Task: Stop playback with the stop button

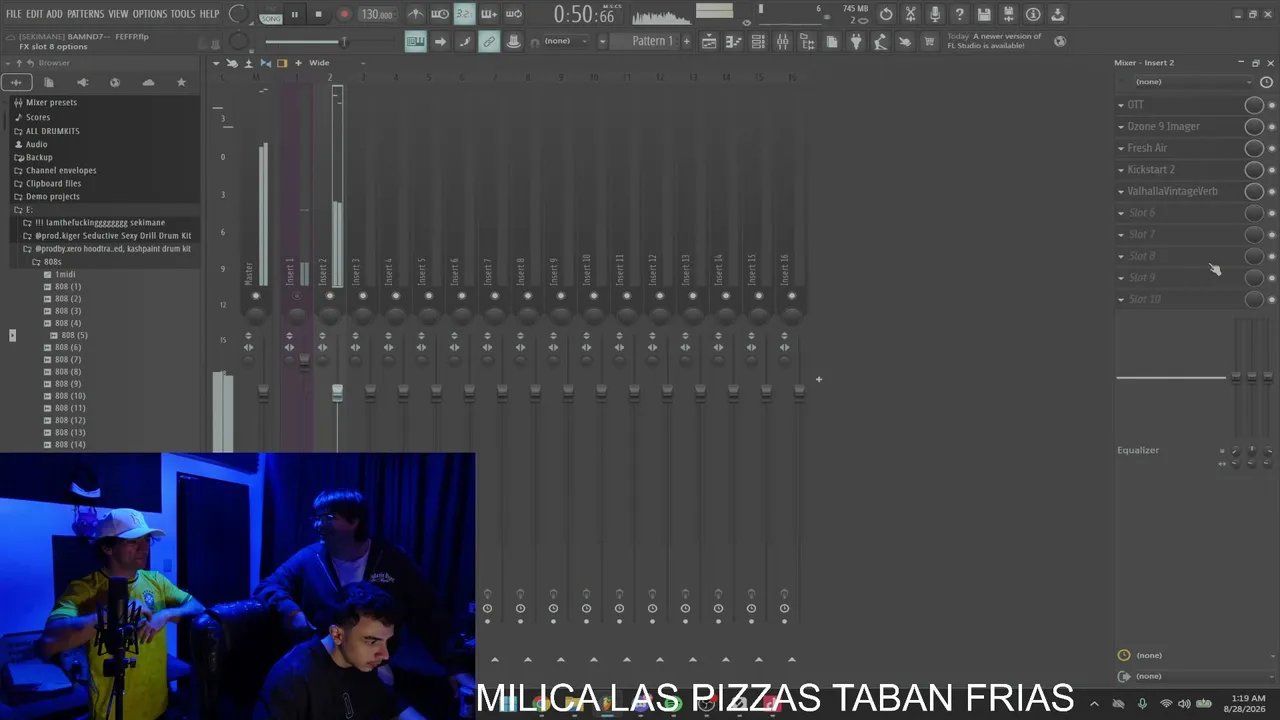Action: coord(318,14)
